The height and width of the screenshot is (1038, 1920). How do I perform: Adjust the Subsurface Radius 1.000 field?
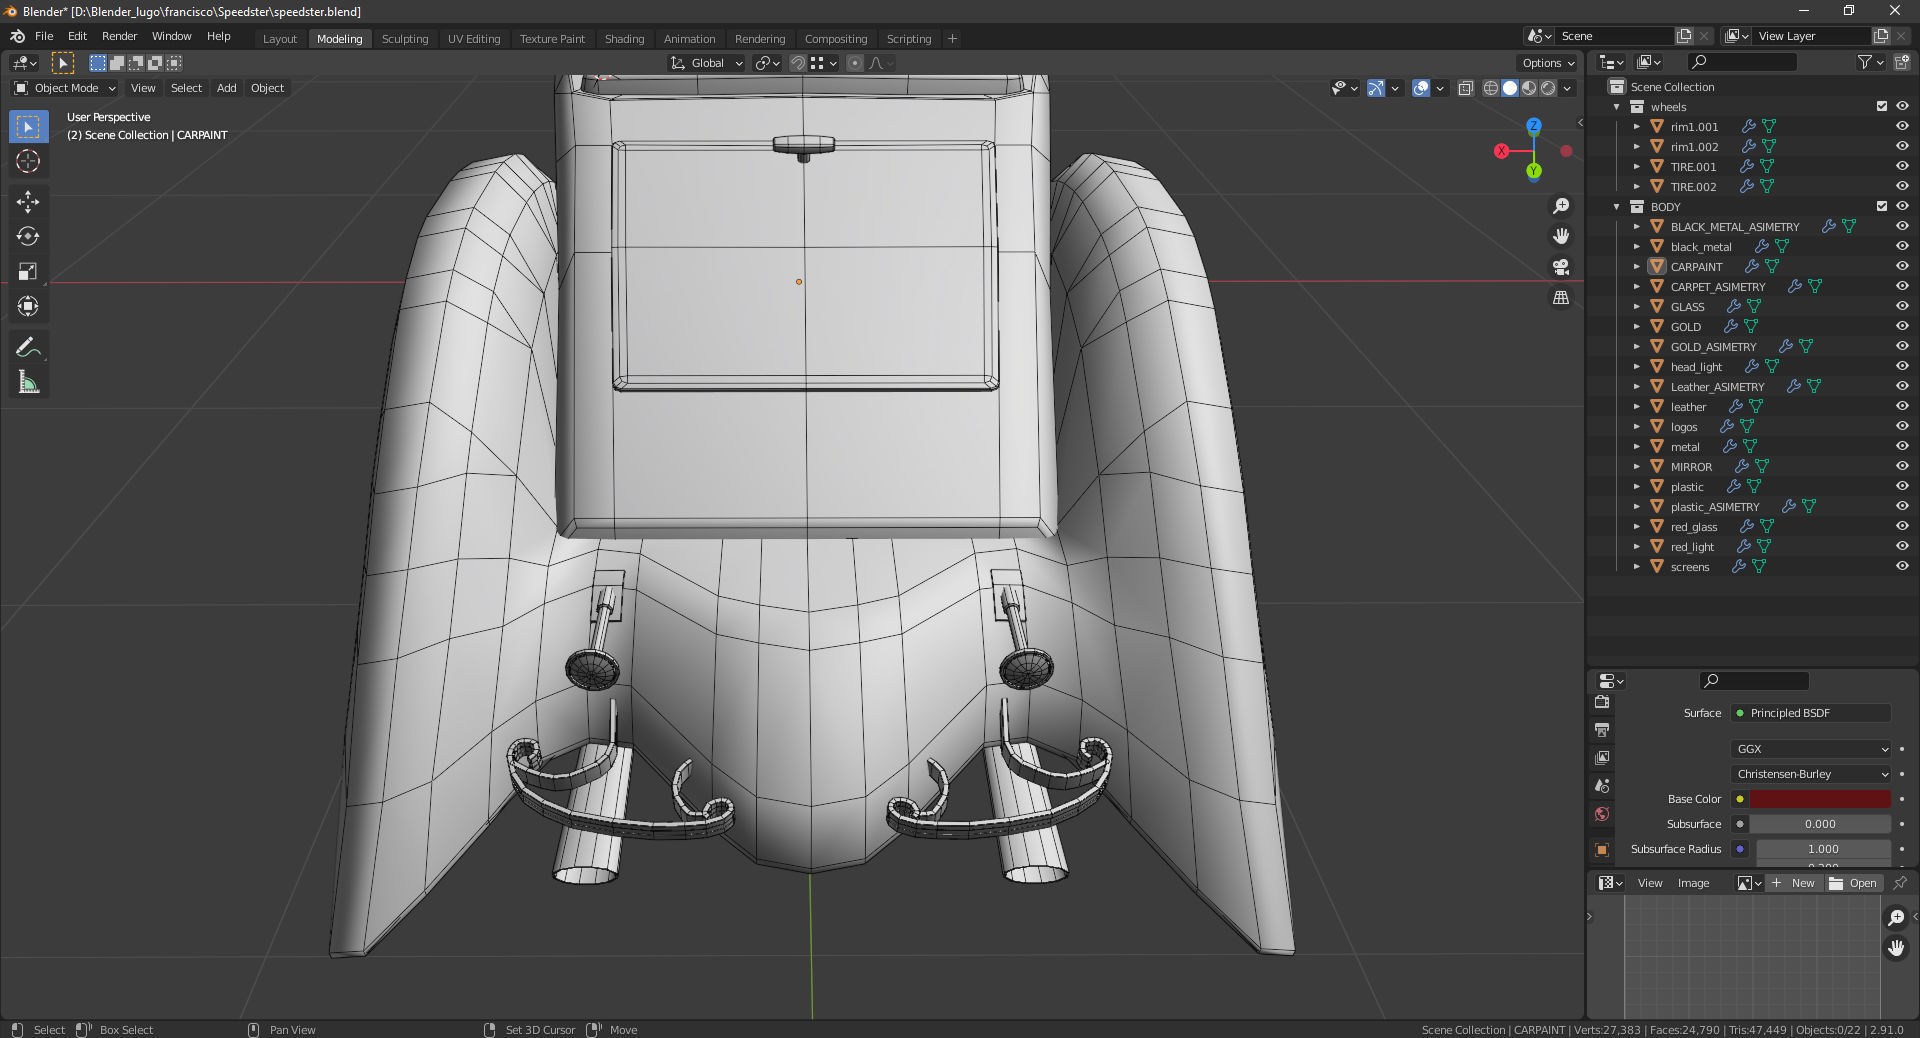coord(1823,849)
